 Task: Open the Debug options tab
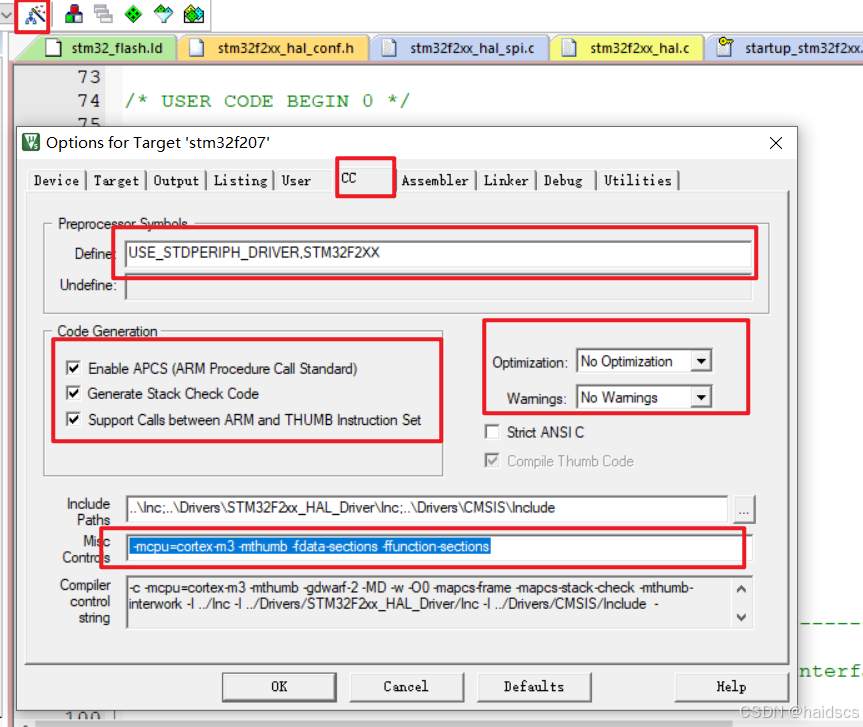564,181
